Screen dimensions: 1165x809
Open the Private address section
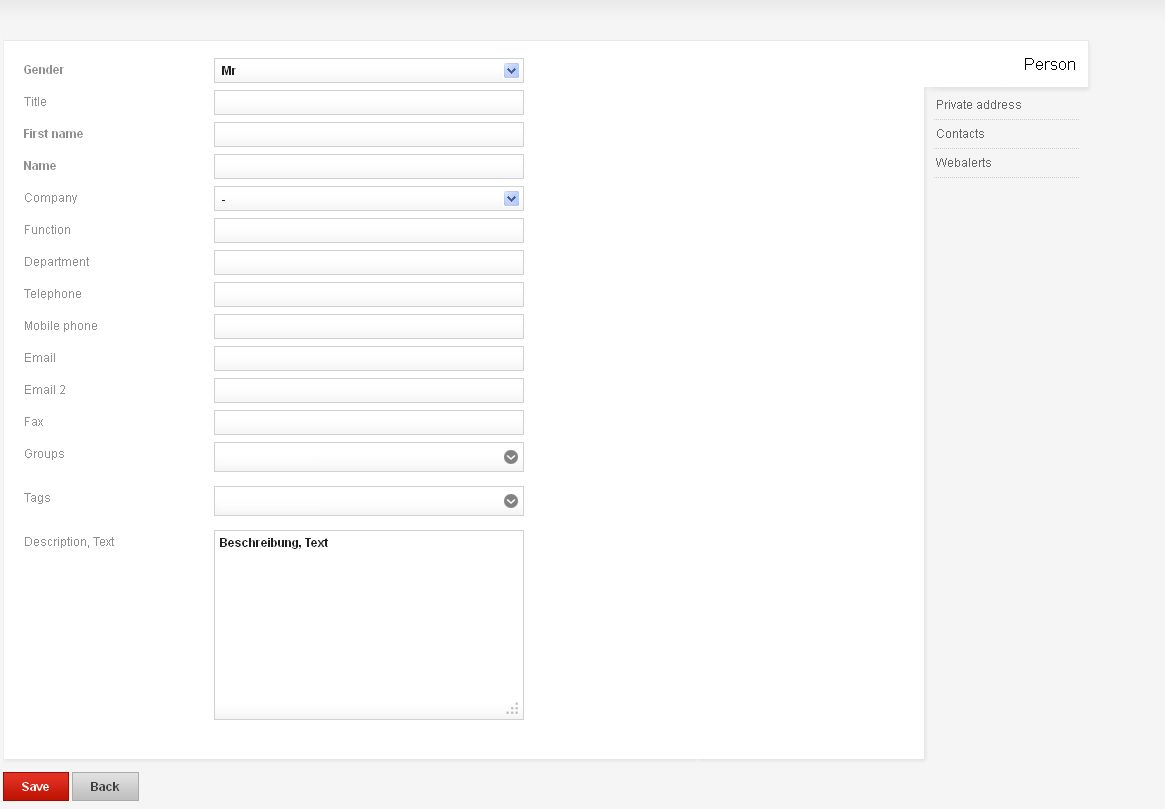[x=978, y=105]
